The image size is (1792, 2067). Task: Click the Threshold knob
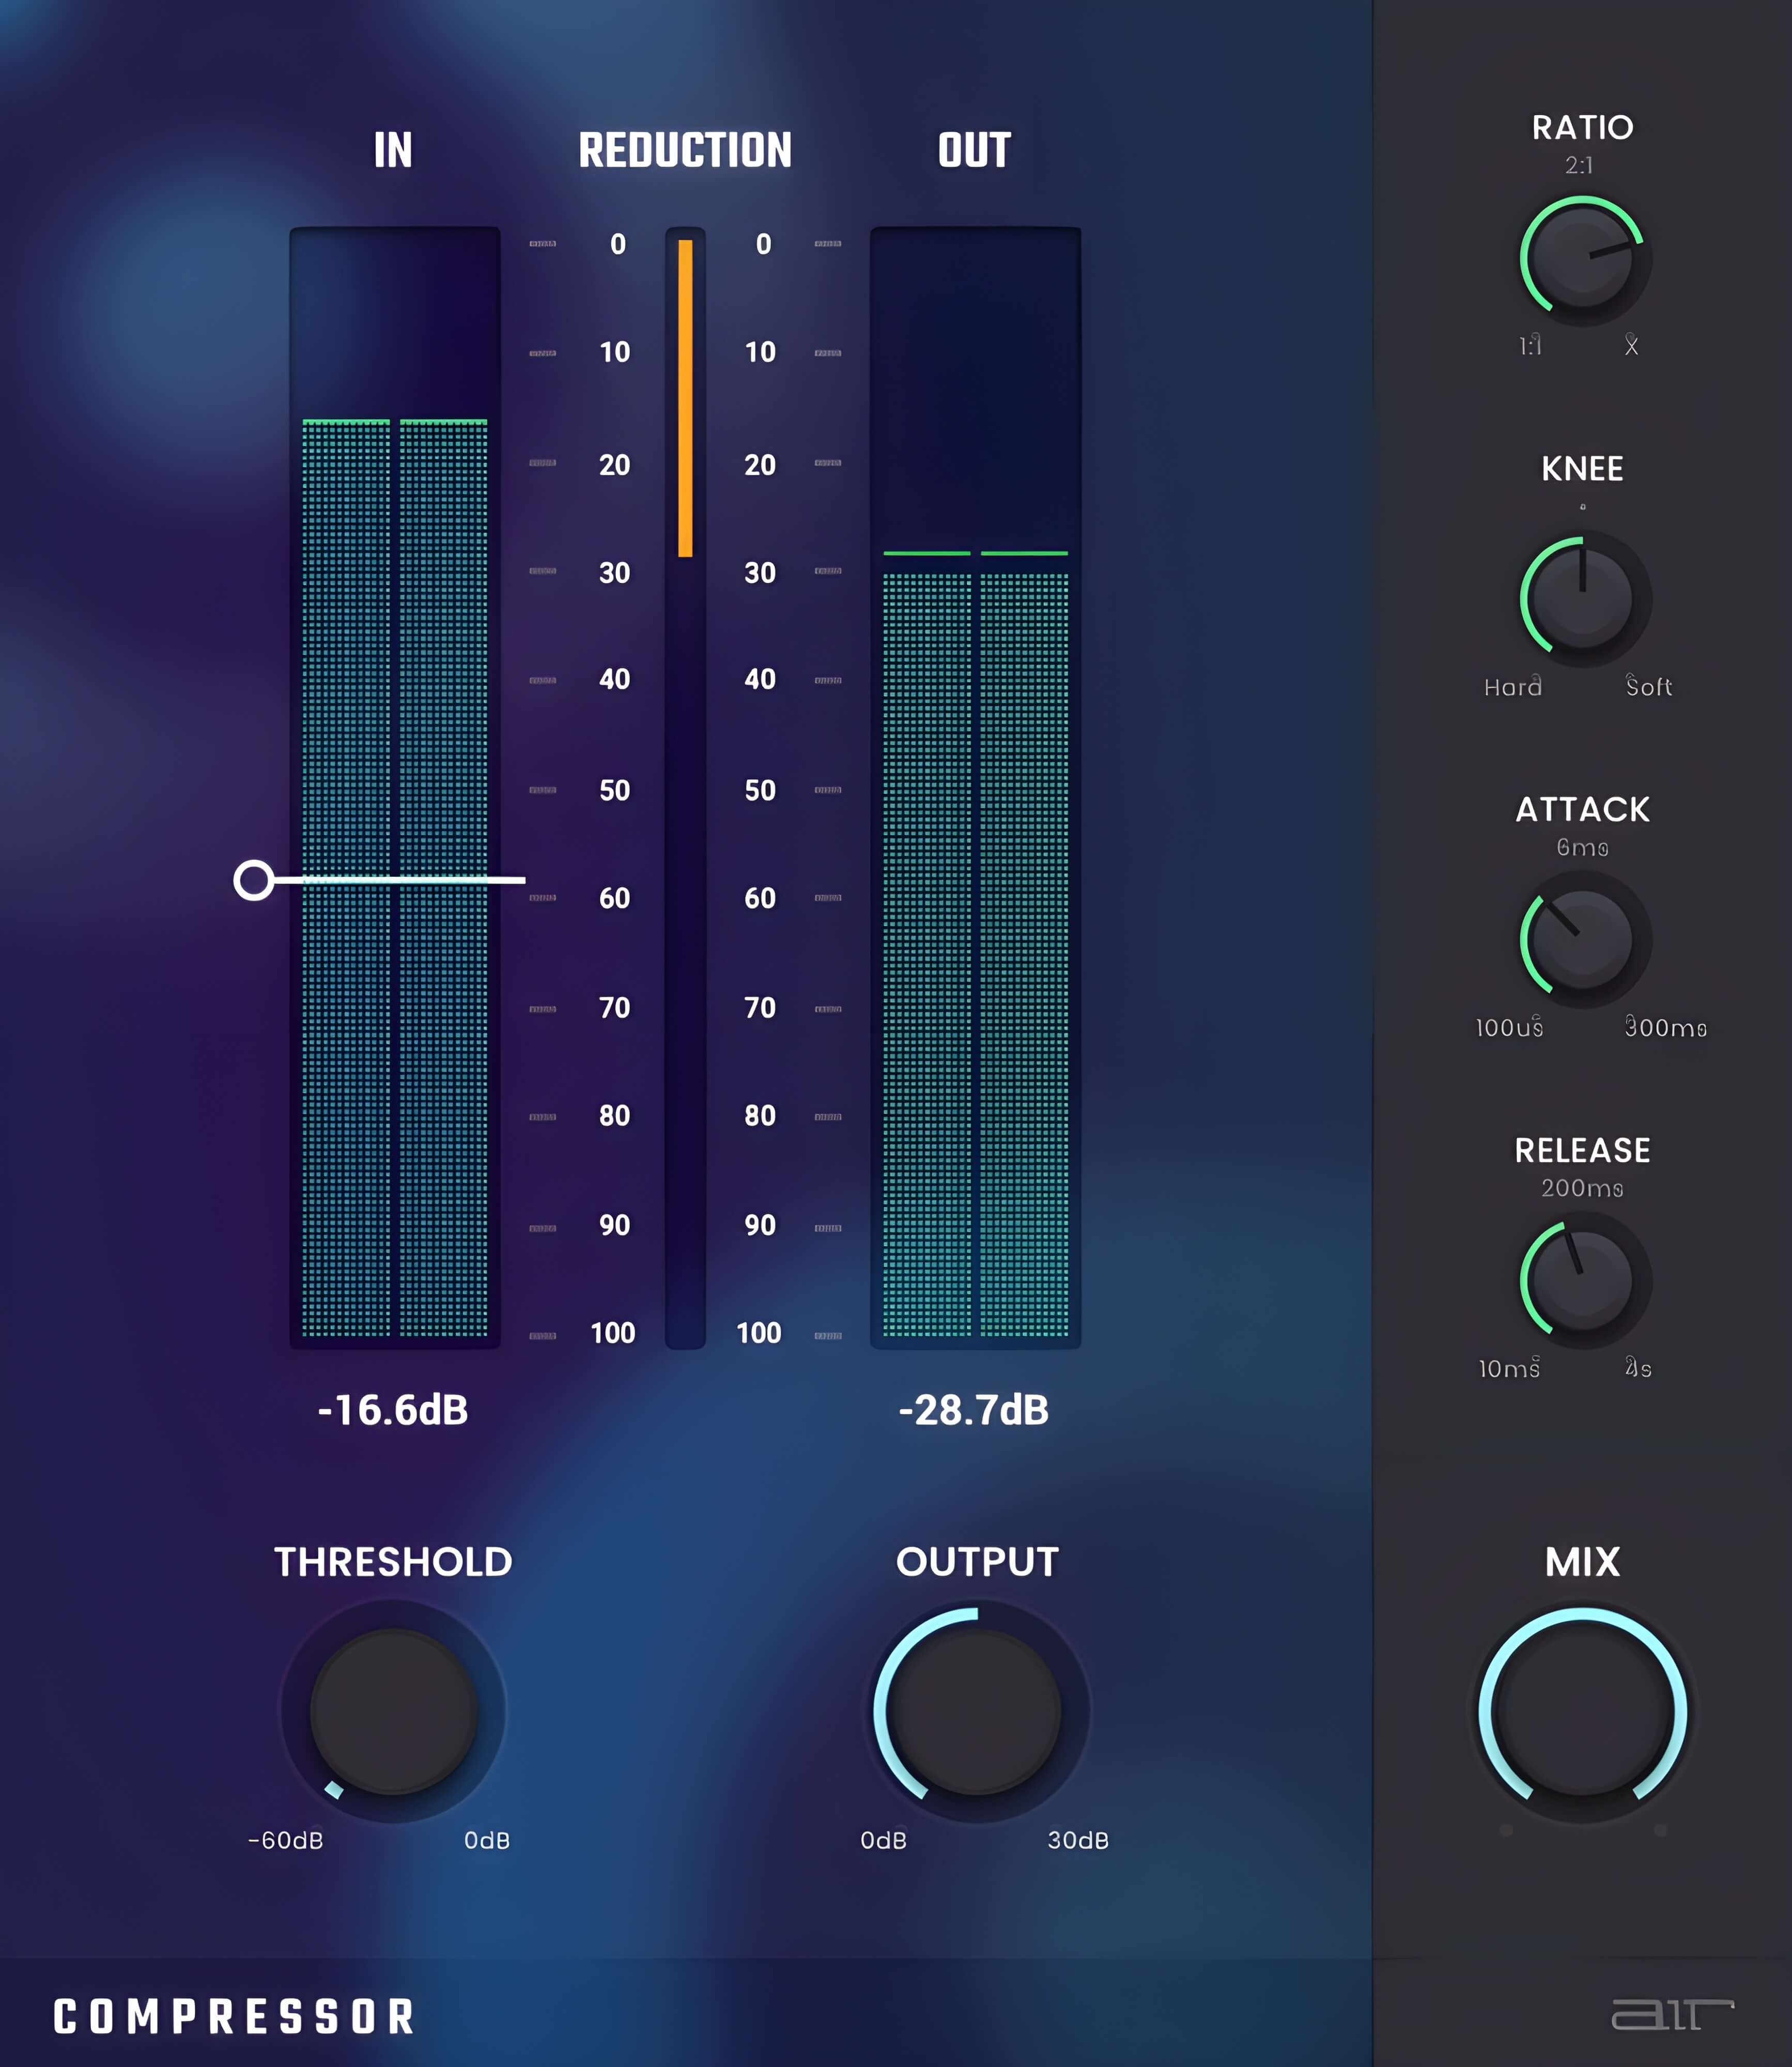(393, 1712)
